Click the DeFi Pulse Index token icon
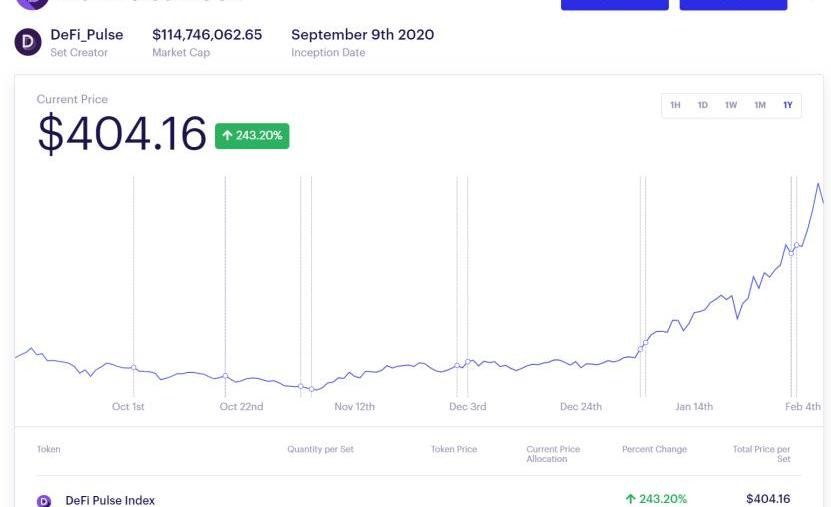 tap(43, 501)
